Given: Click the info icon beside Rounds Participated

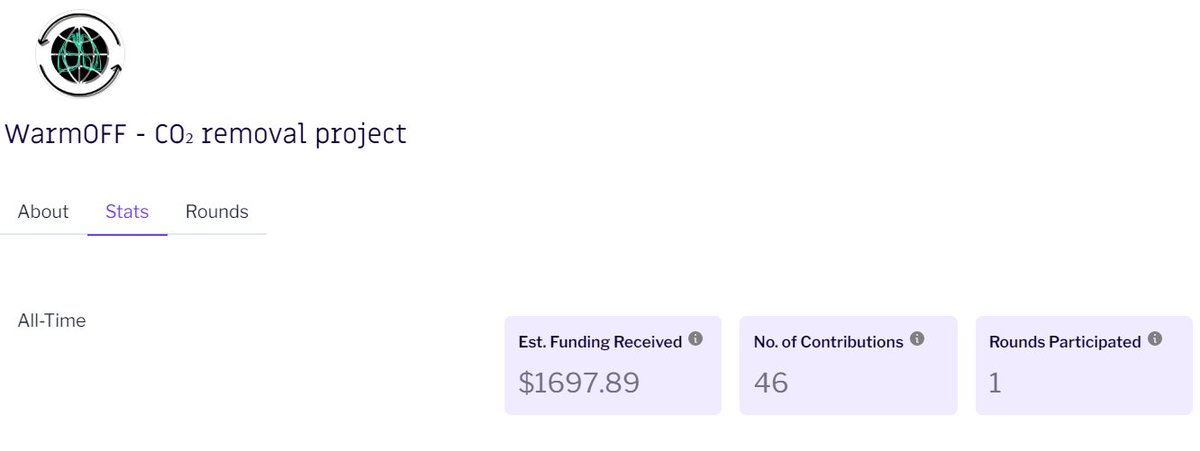Looking at the screenshot, I should pos(1155,340).
